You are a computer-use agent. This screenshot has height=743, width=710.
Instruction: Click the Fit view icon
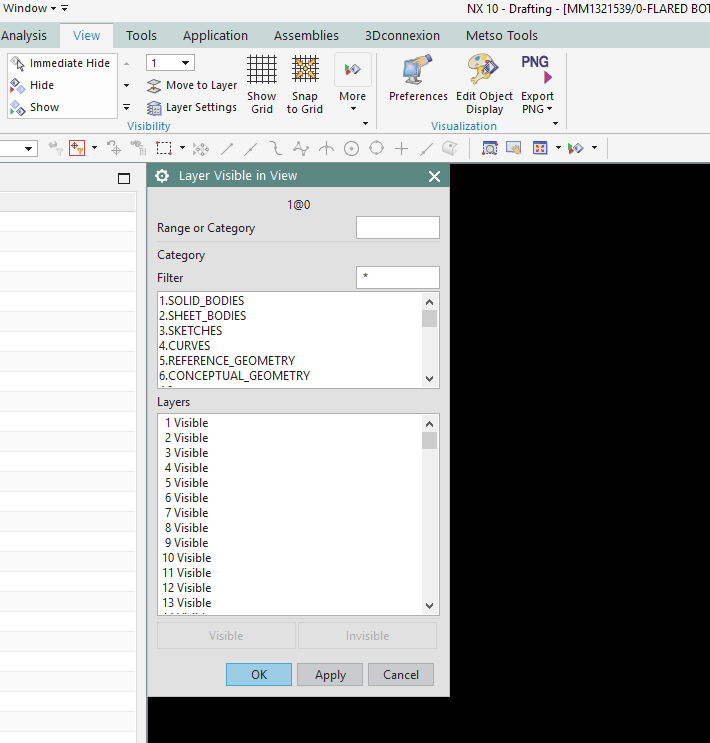point(540,148)
